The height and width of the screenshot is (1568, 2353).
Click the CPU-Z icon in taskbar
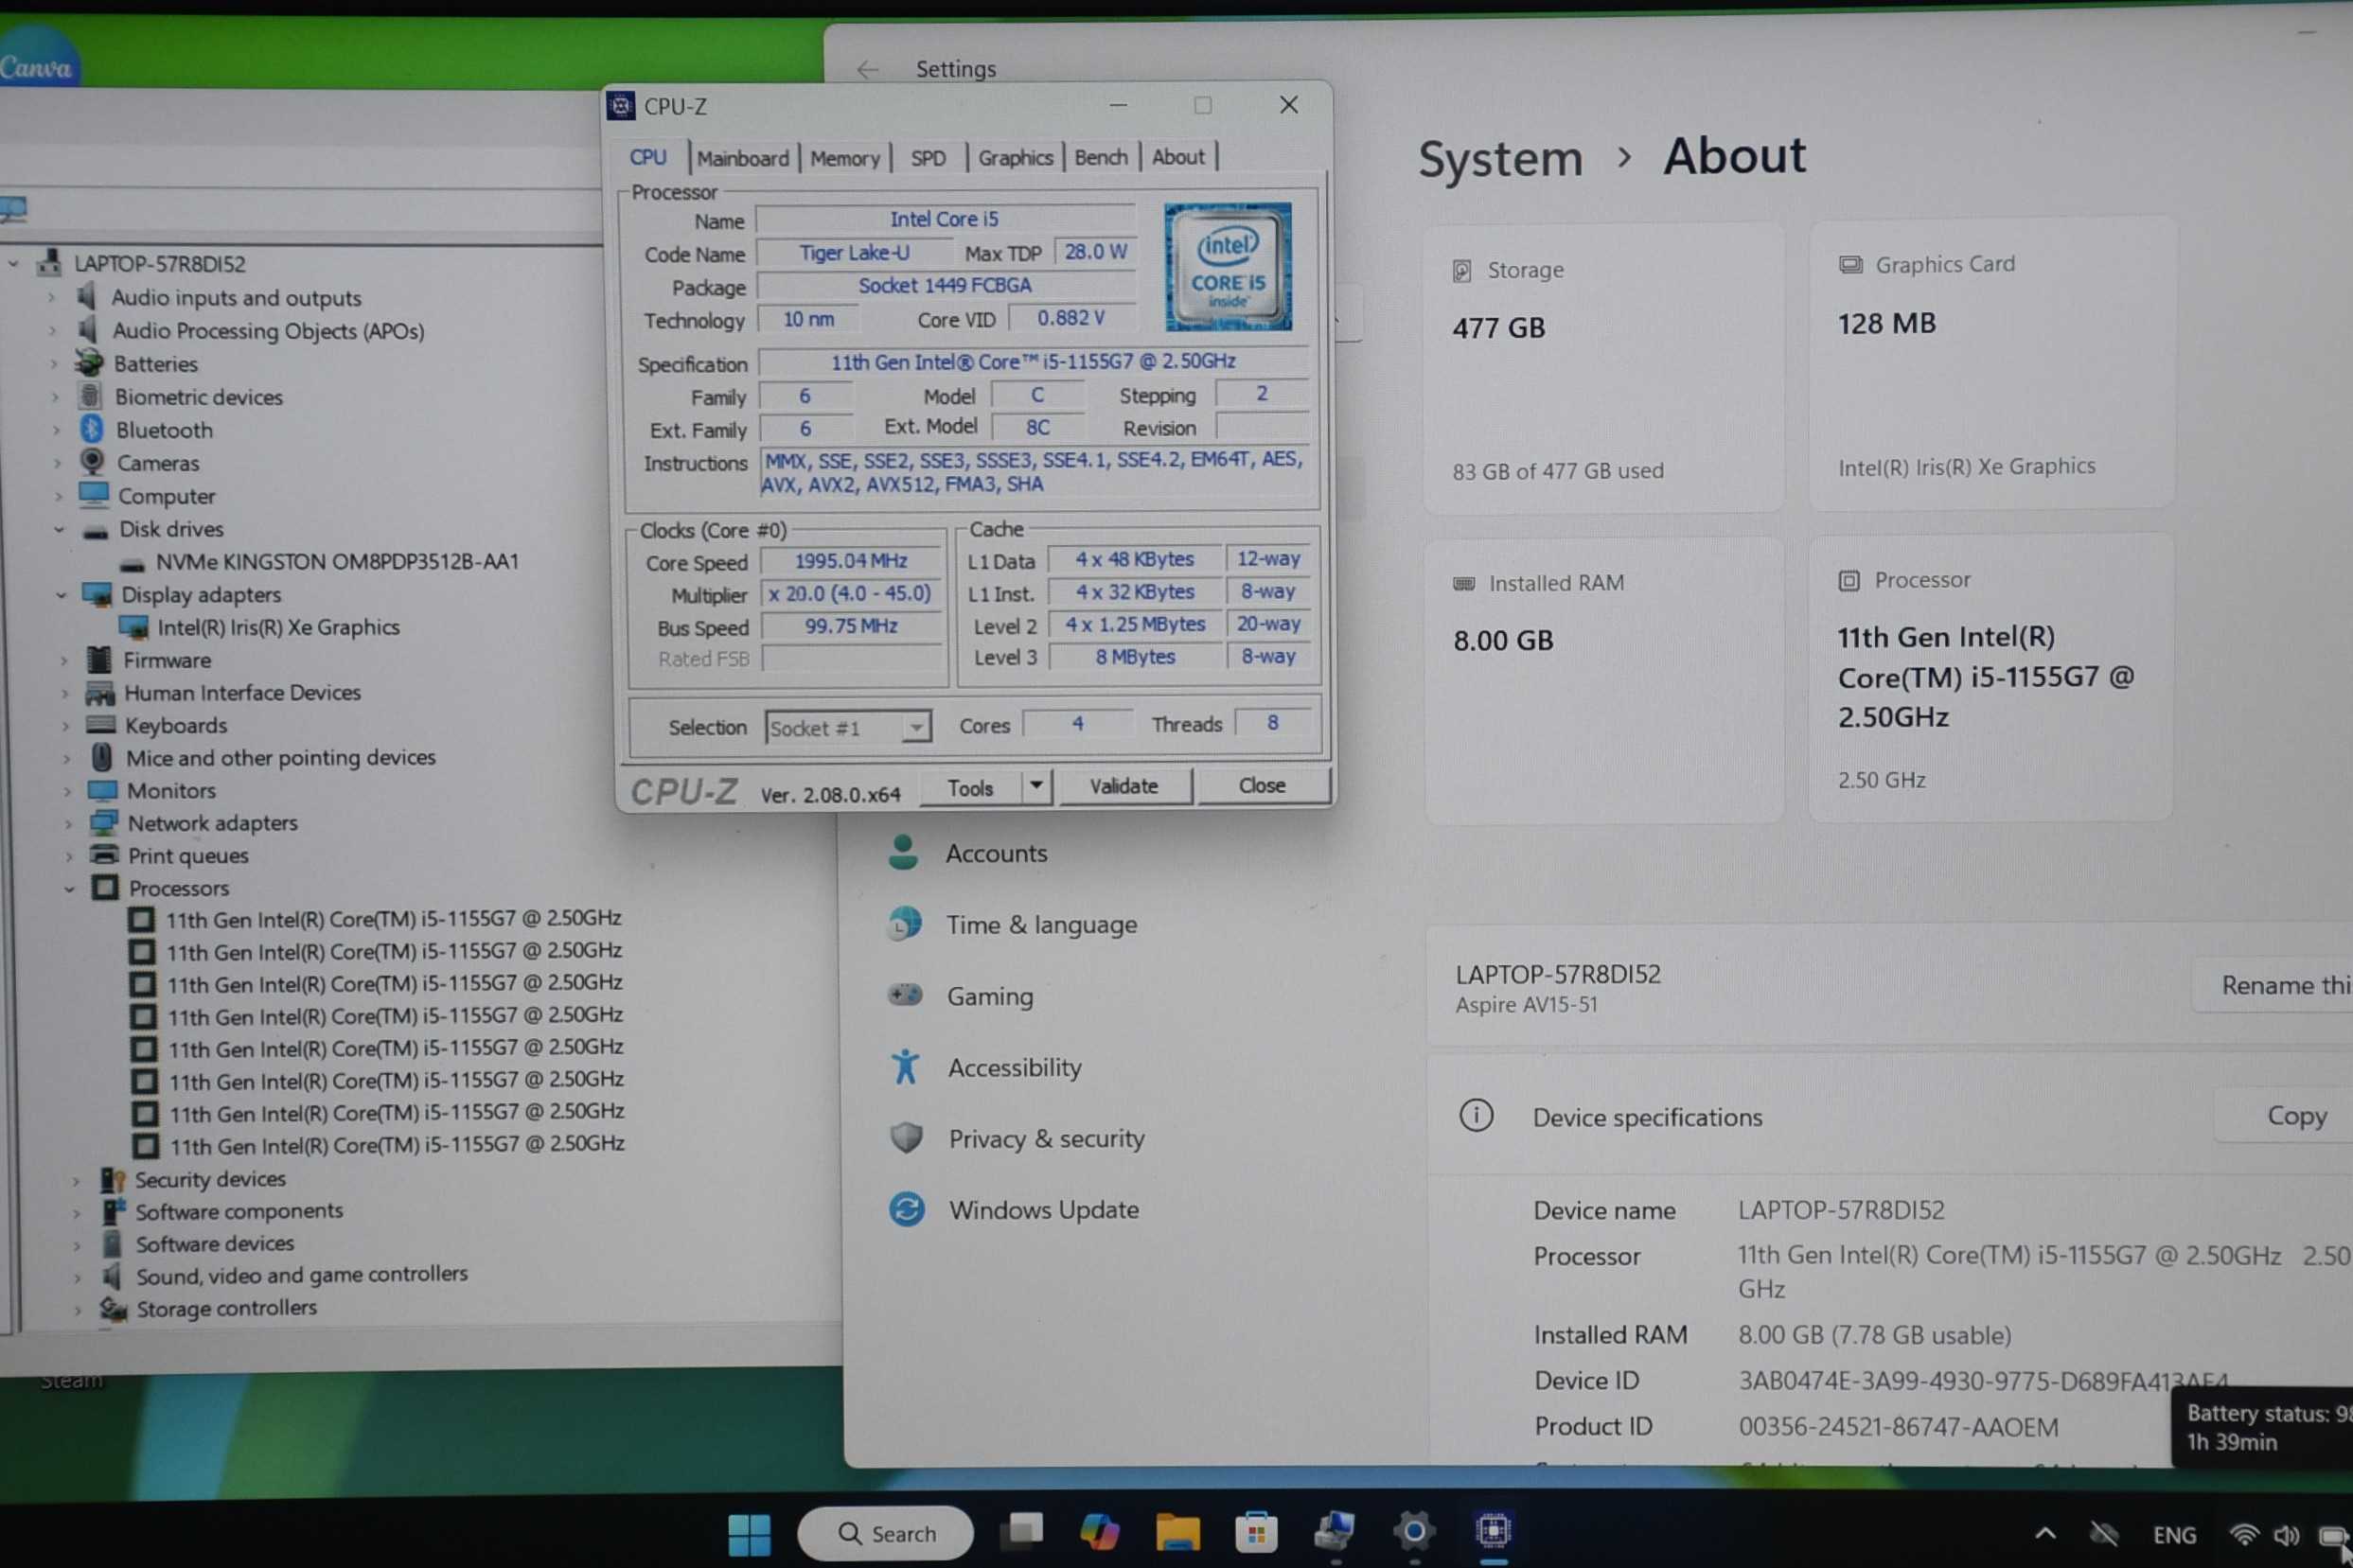click(x=1492, y=1530)
